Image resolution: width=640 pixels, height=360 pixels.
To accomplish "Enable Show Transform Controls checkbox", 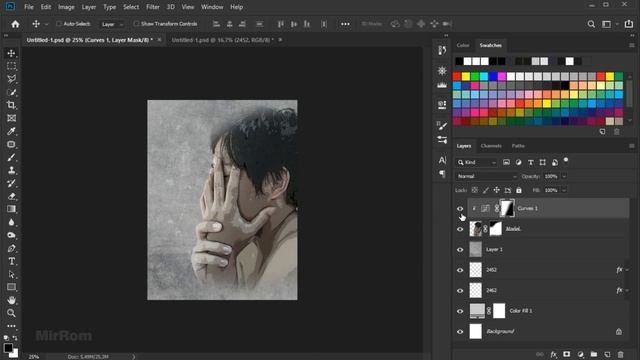I will [x=136, y=24].
